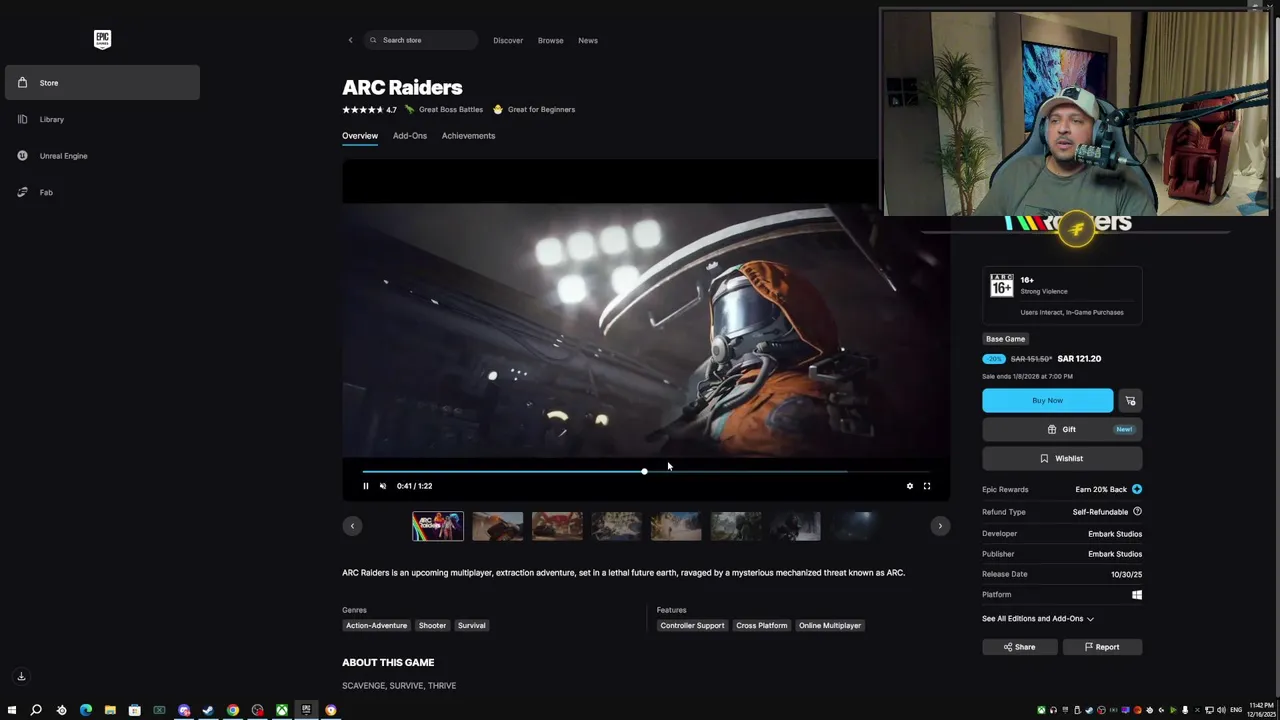The width and height of the screenshot is (1280, 720).
Task: Click the Buy Now button
Action: (x=1047, y=401)
